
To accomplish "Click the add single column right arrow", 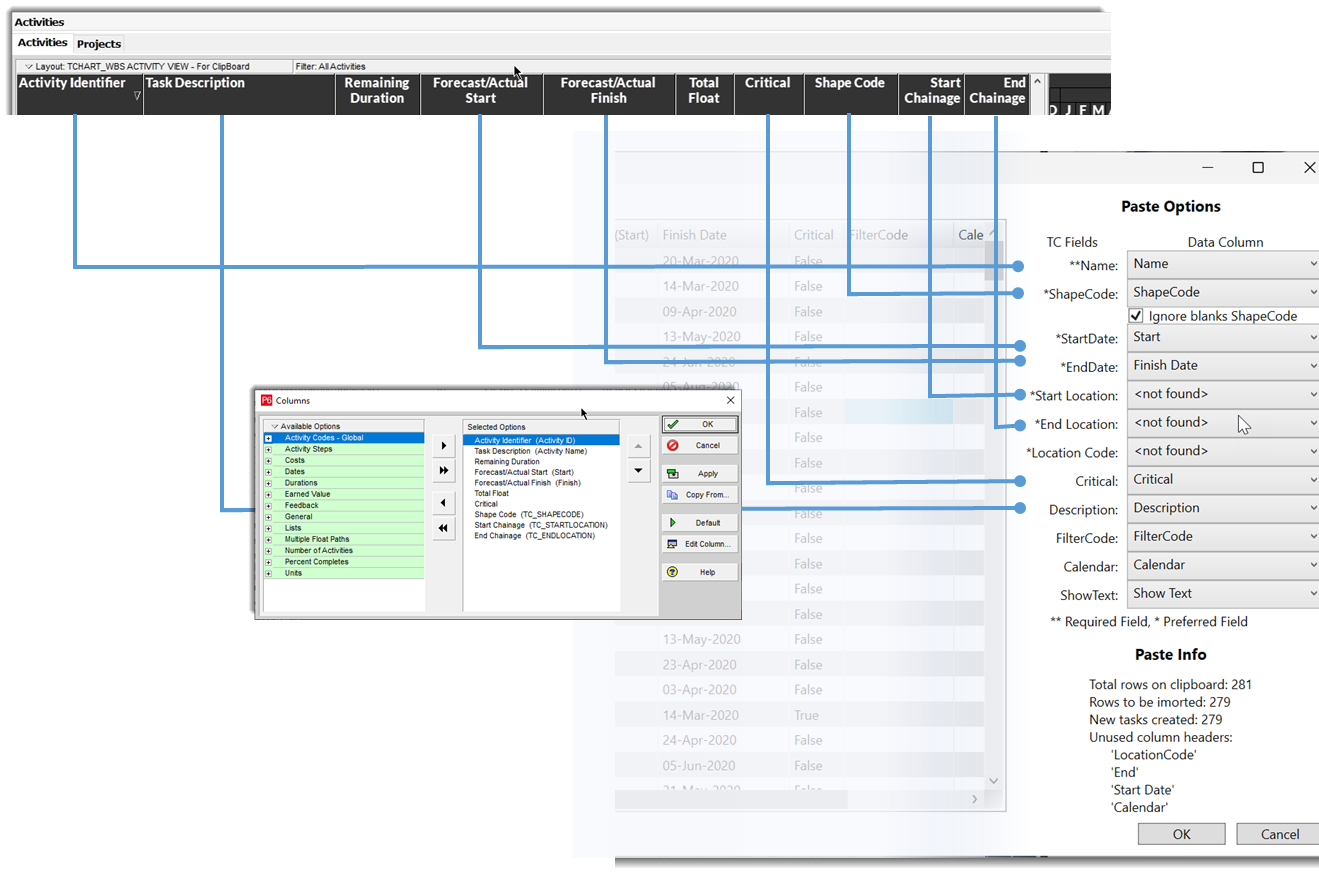I will [444, 445].
